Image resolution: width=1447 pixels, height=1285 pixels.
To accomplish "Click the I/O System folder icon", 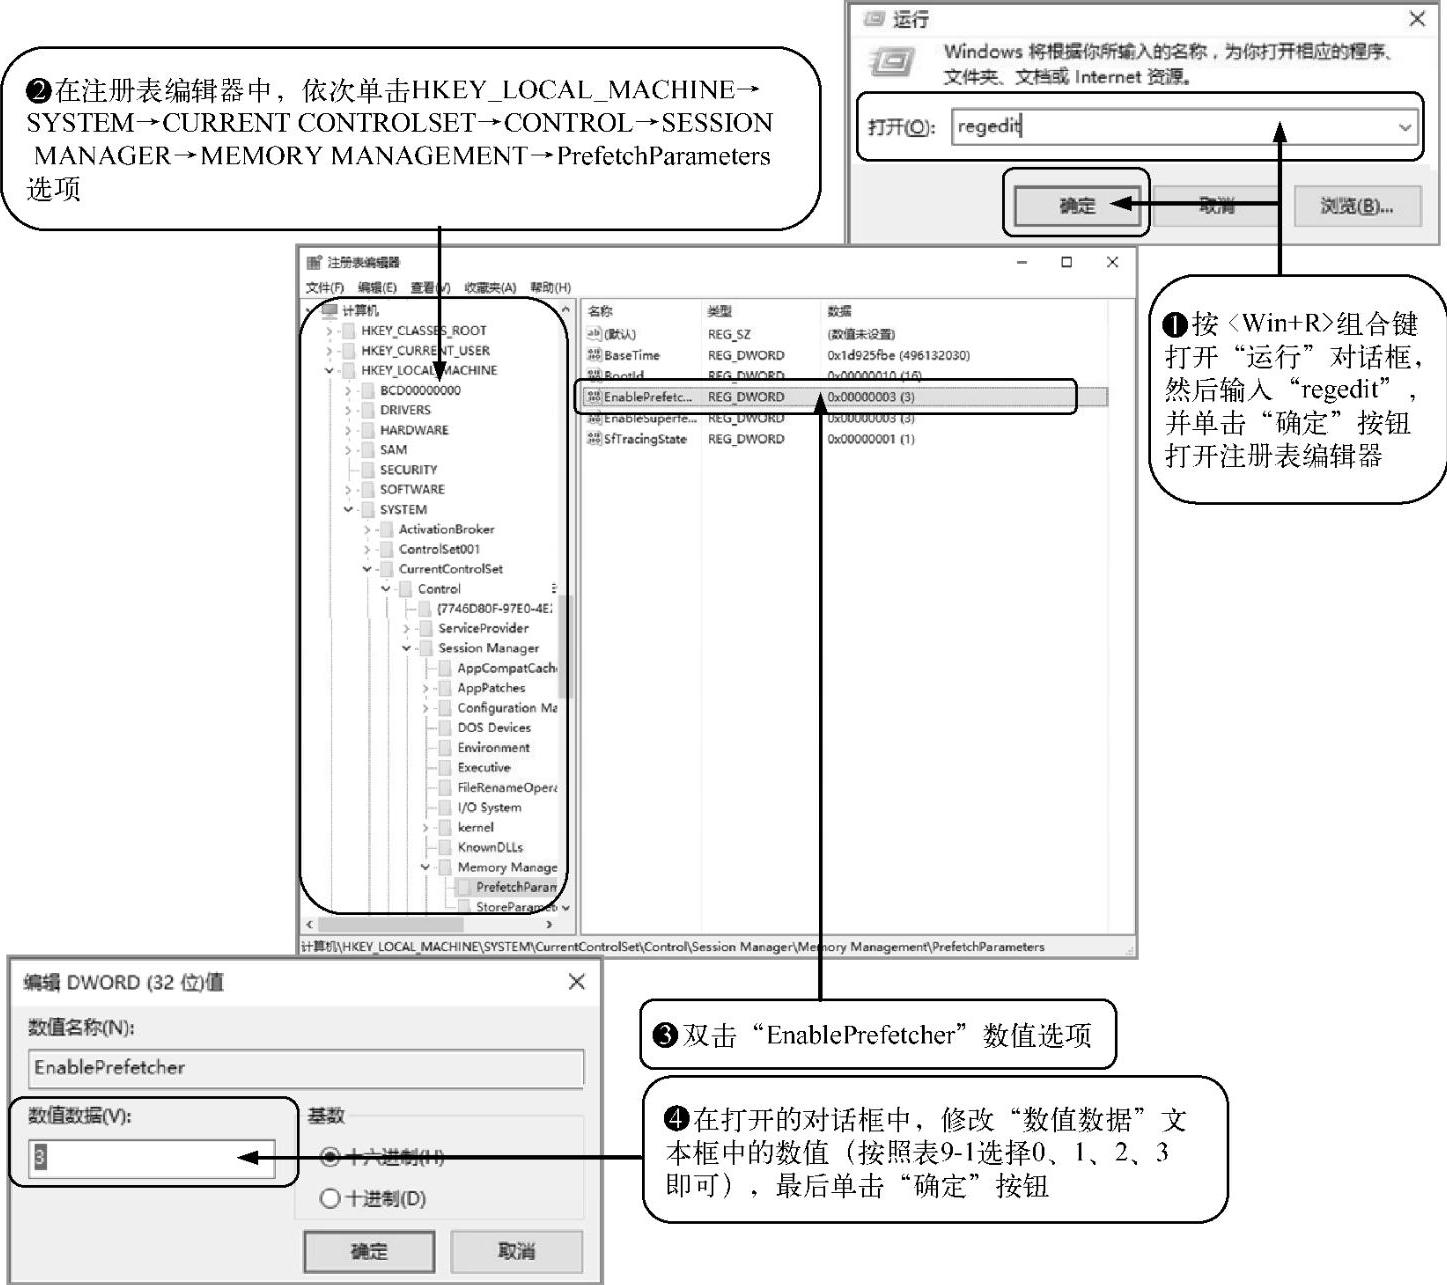I will pos(445,807).
